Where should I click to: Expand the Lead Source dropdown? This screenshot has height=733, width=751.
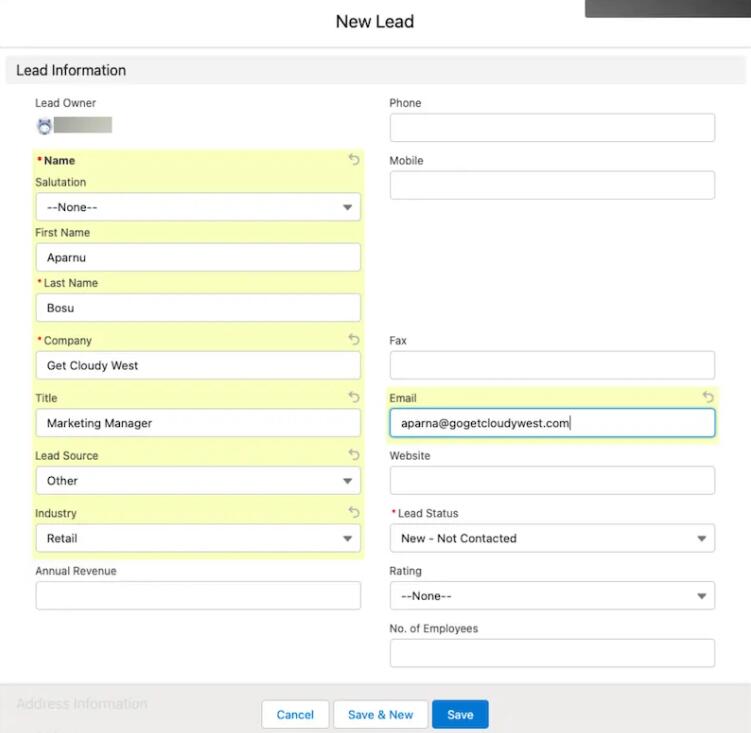[x=198, y=481]
